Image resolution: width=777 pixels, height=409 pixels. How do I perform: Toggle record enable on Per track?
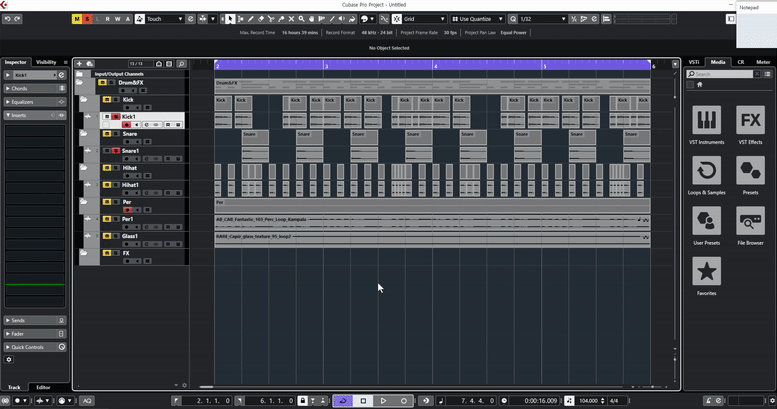point(127,210)
